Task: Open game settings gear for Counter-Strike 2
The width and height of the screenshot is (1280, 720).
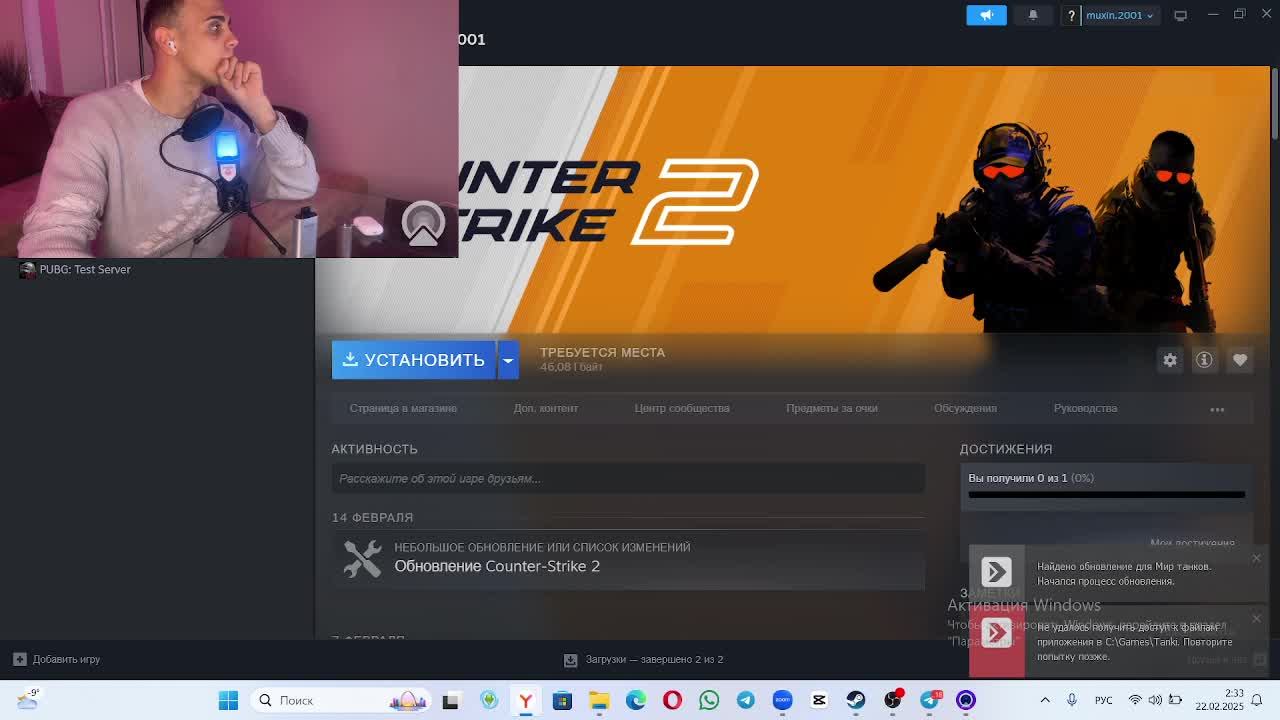Action: pos(1170,360)
